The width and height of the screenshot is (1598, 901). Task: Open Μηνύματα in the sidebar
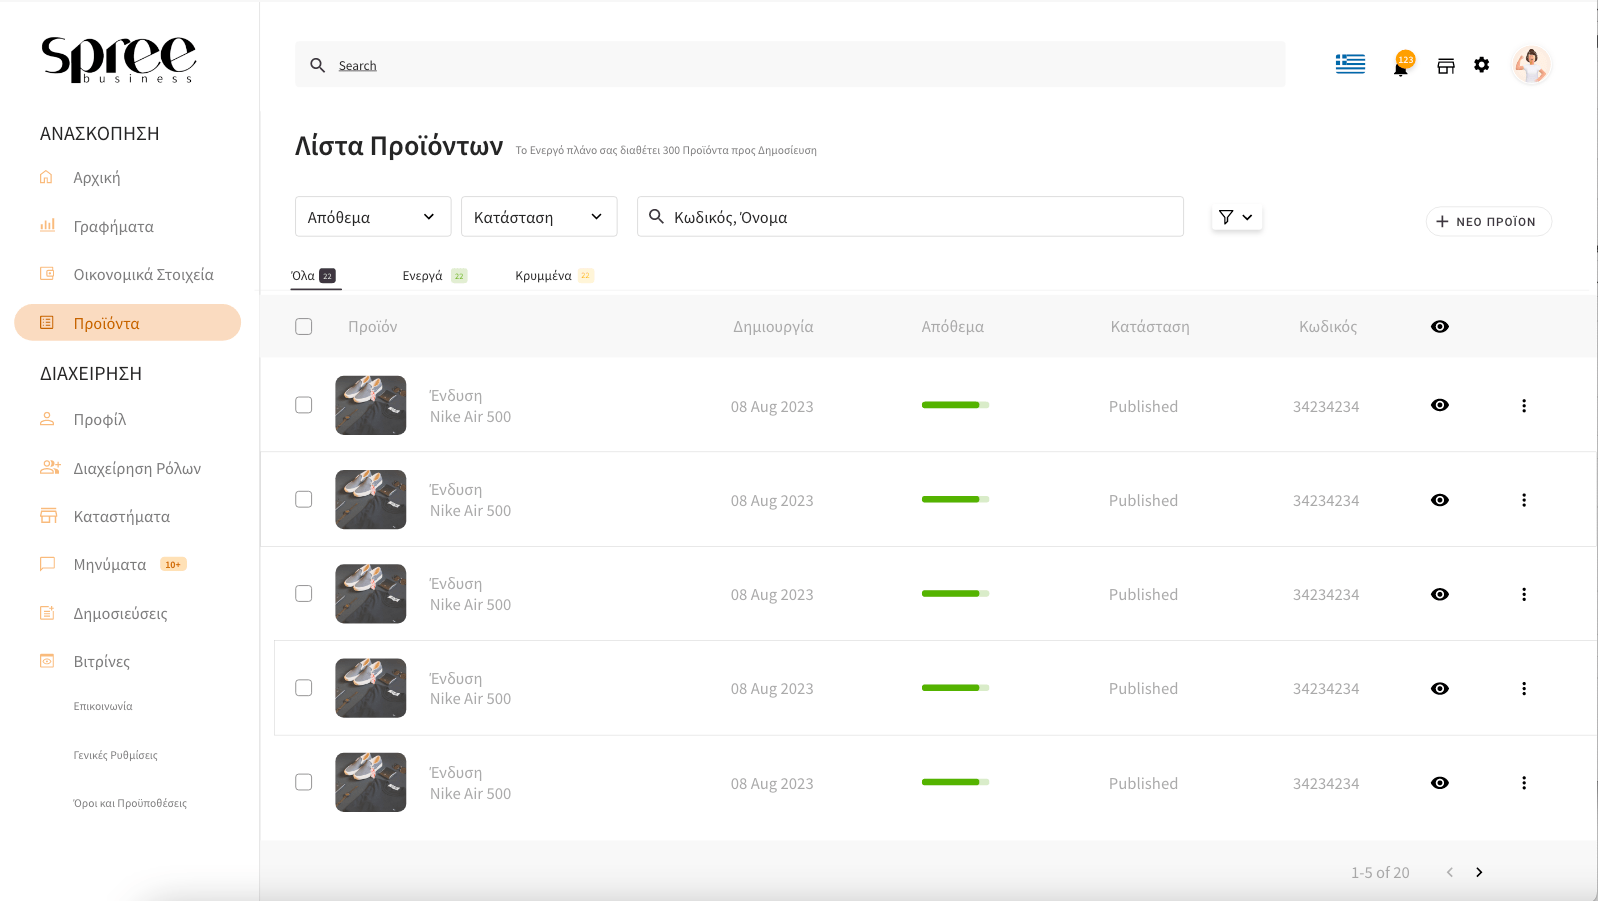pos(110,565)
